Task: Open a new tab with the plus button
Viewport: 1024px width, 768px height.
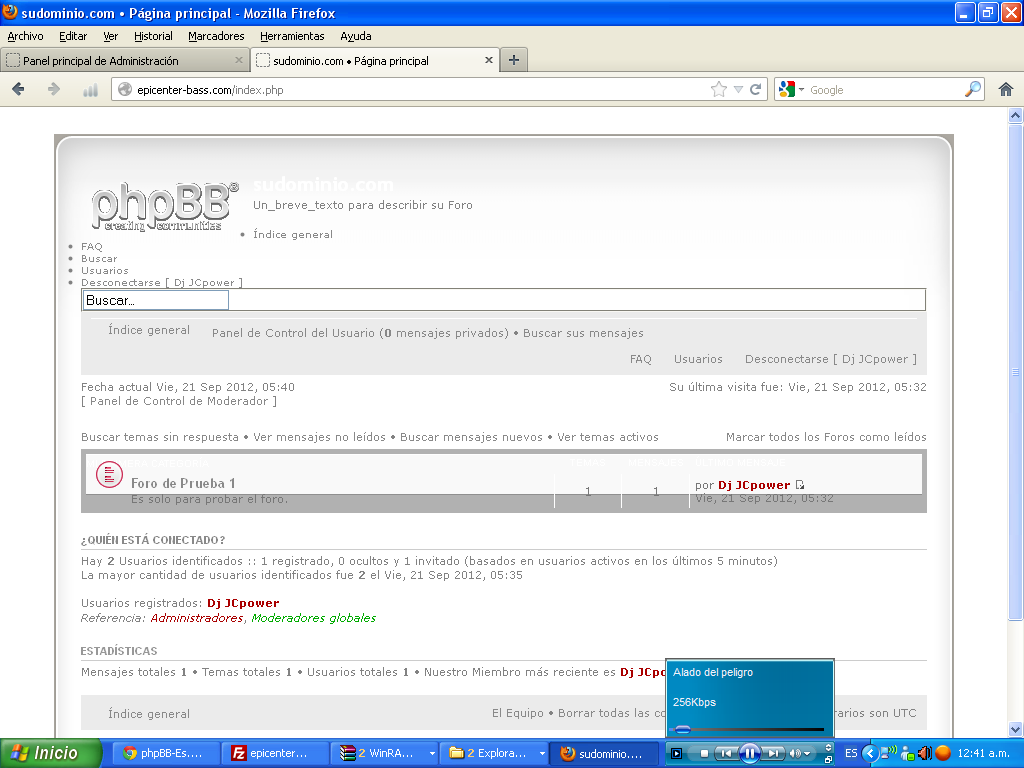Action: 513,60
